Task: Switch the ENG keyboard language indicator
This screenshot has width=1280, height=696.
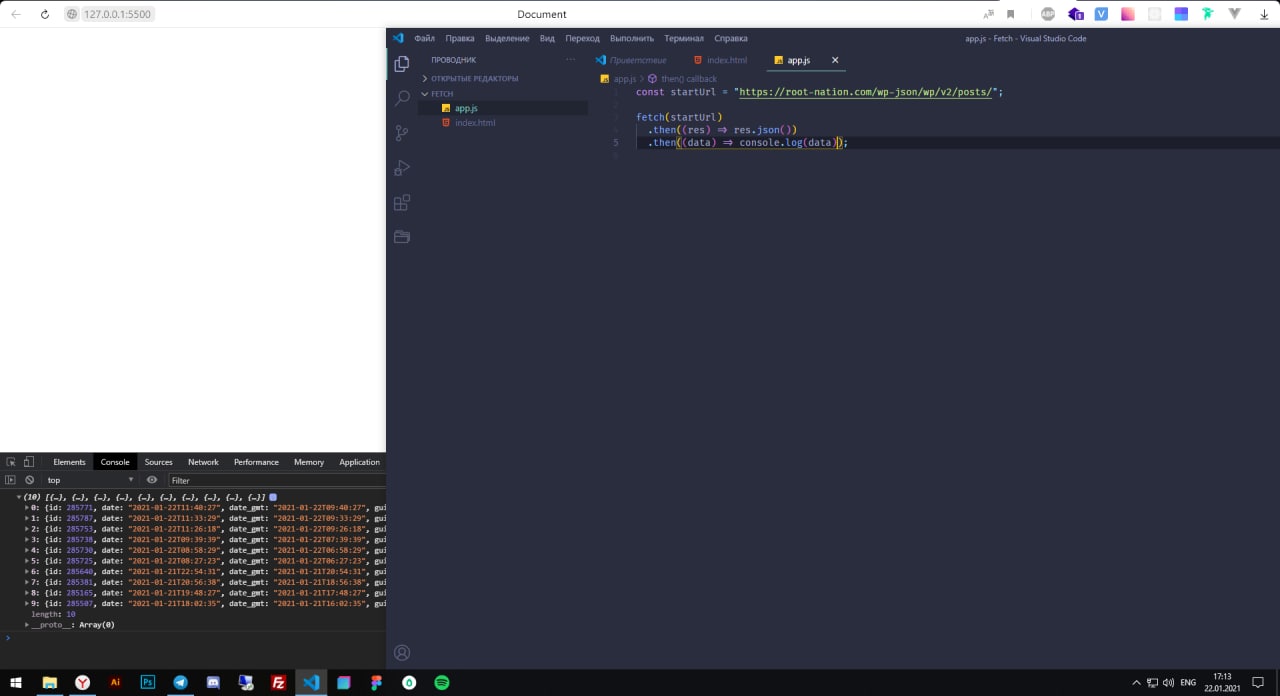Action: (x=1188, y=682)
